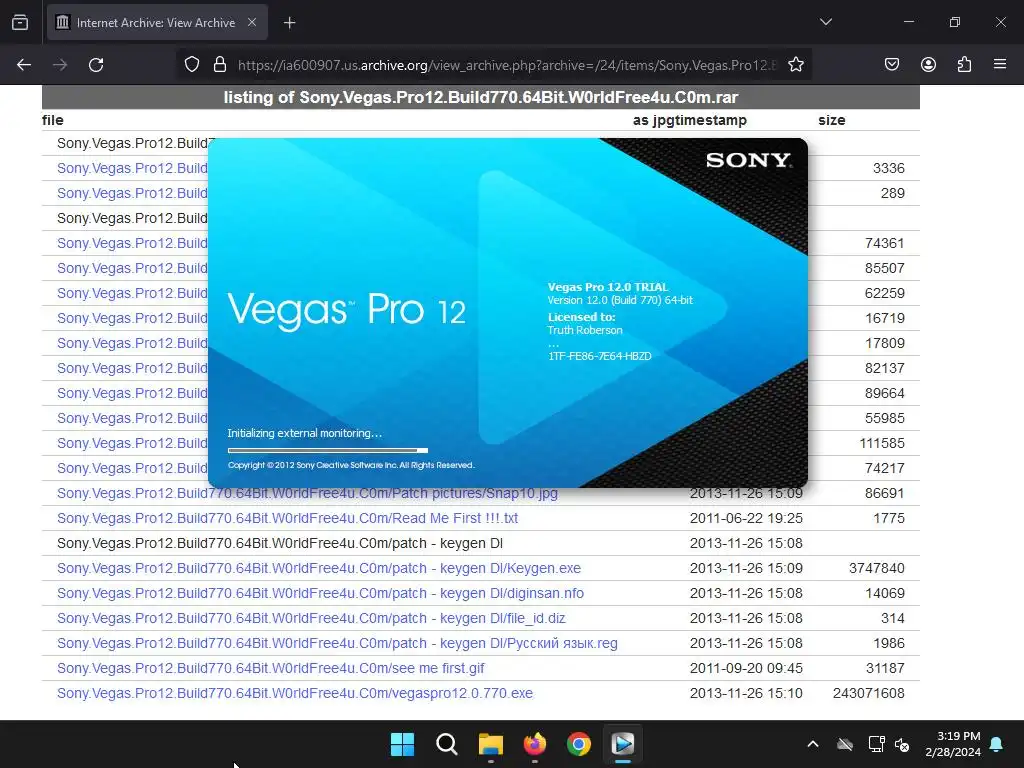Open network status tray icon
Viewport: 1024px width, 768px height.
point(876,744)
